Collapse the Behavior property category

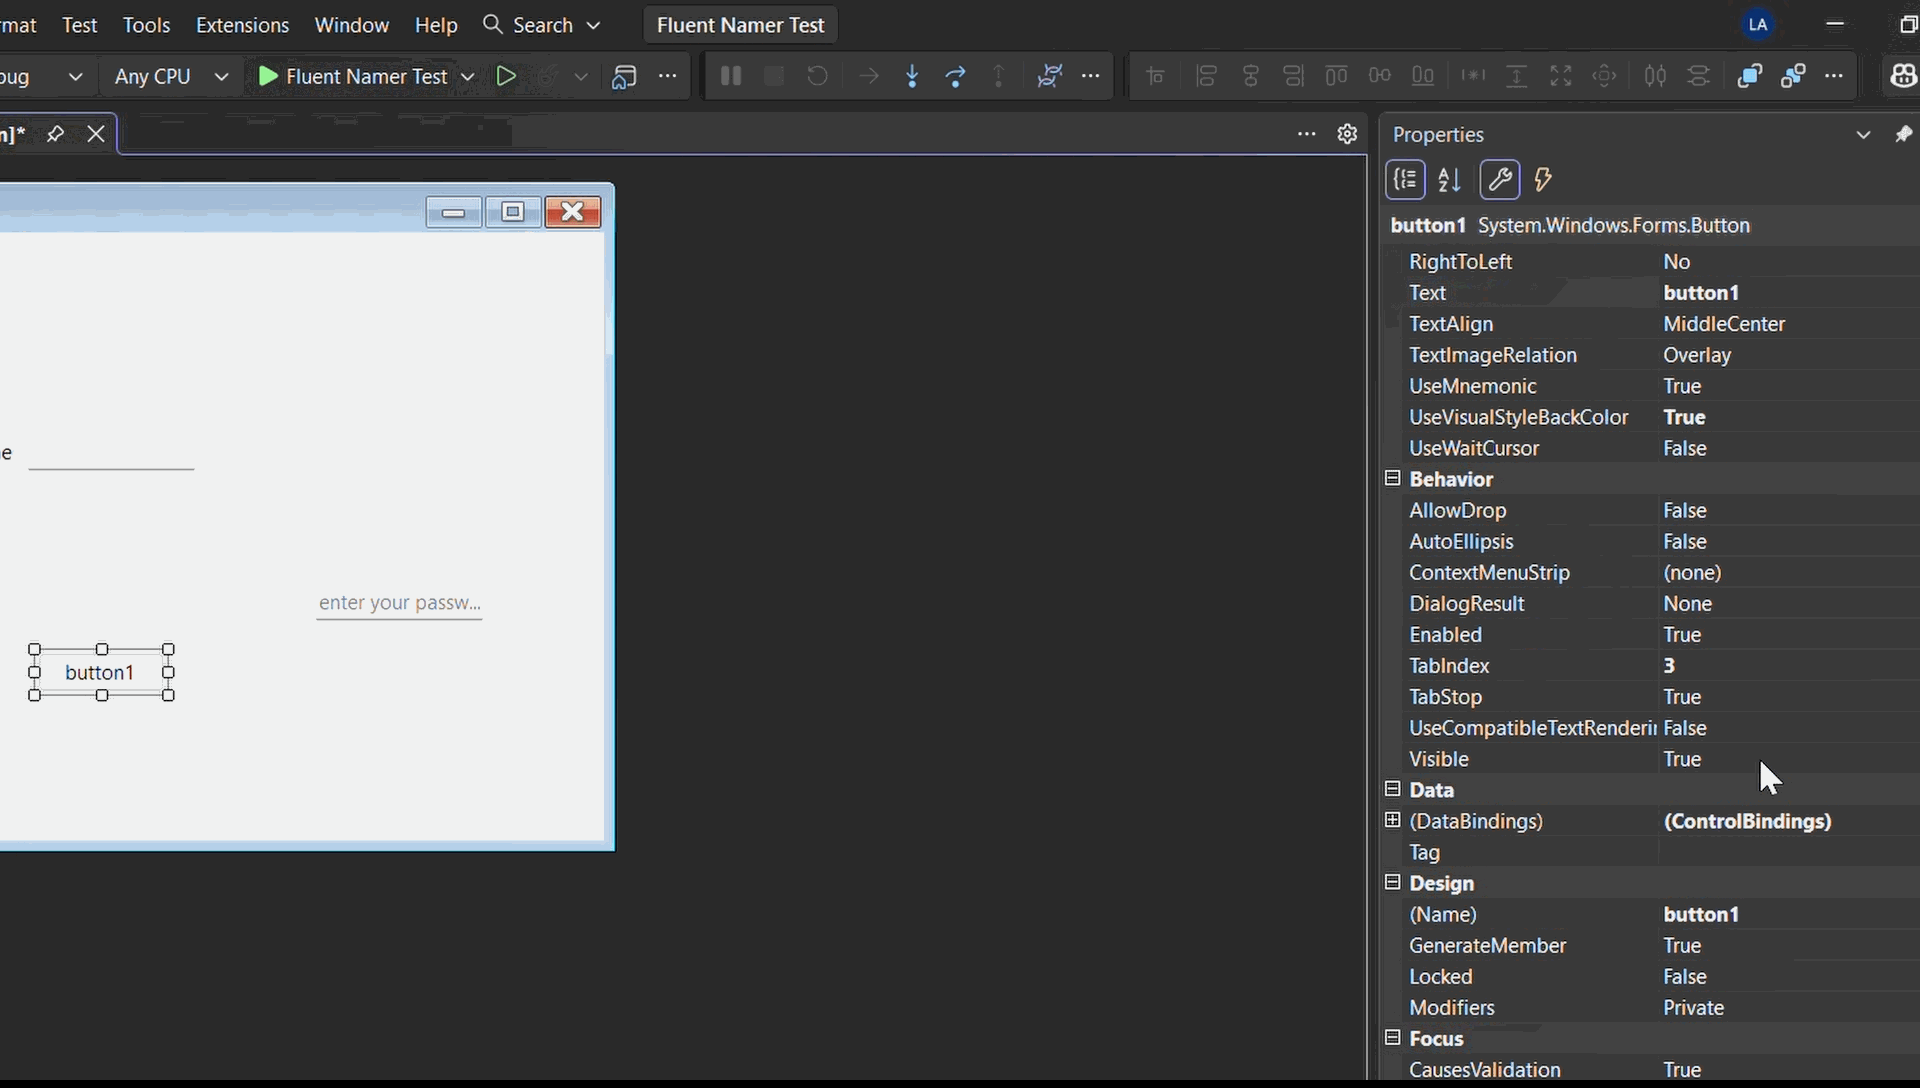click(1392, 478)
